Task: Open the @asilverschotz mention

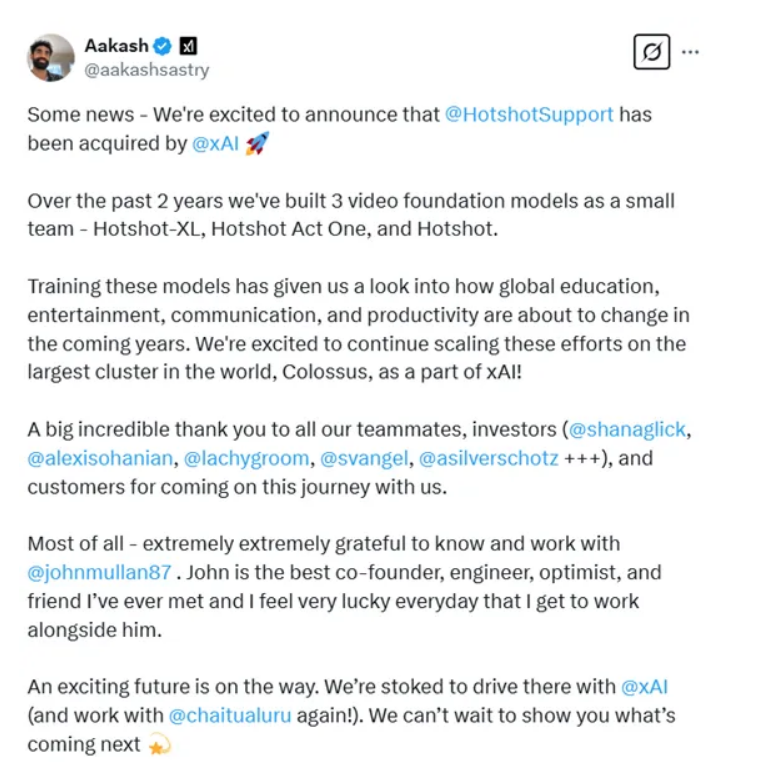Action: pyautogui.click(x=488, y=458)
